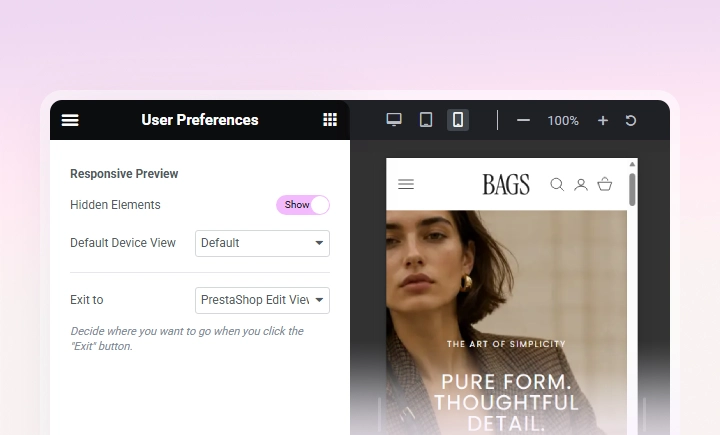
Task: Click the Hidden Elements label
Action: click(115, 205)
